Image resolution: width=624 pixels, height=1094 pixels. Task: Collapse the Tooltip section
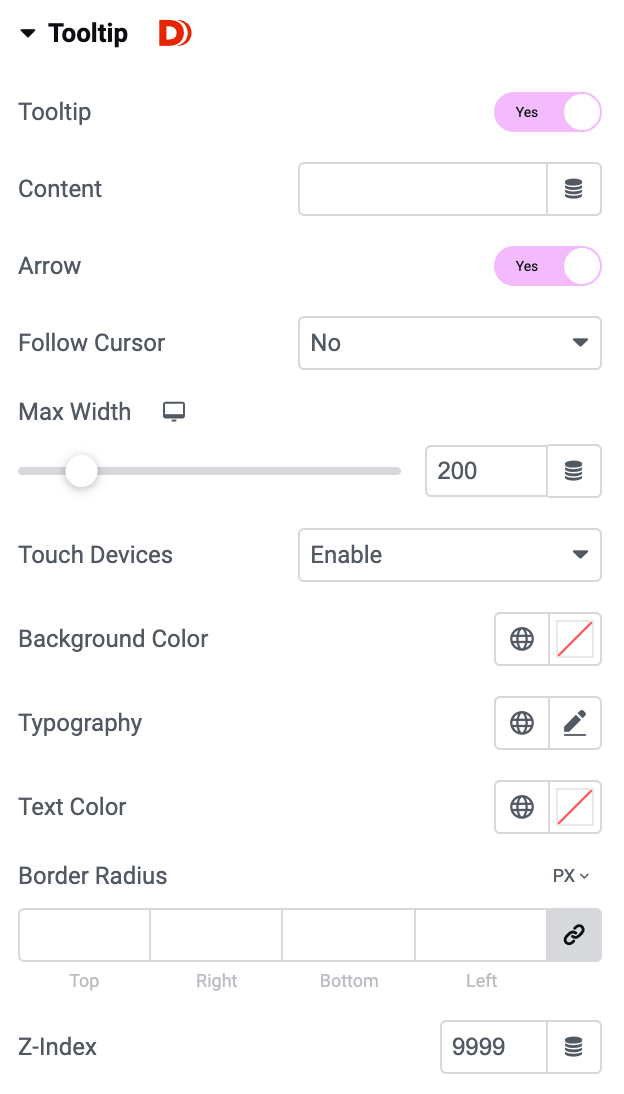[28, 34]
